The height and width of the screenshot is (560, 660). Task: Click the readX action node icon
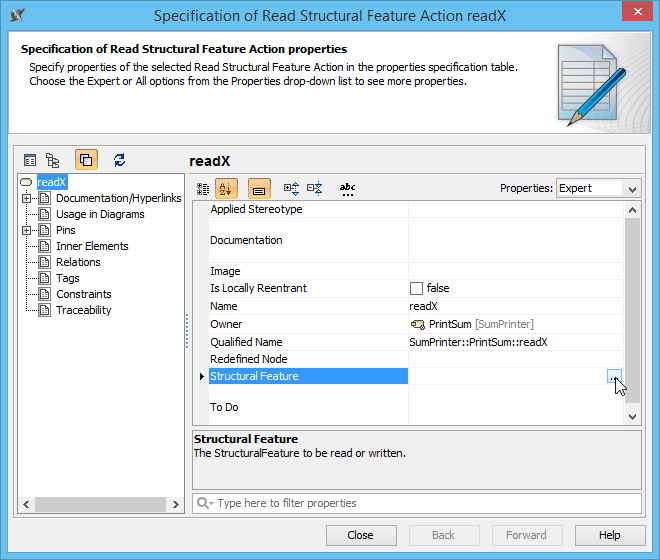coord(26,182)
